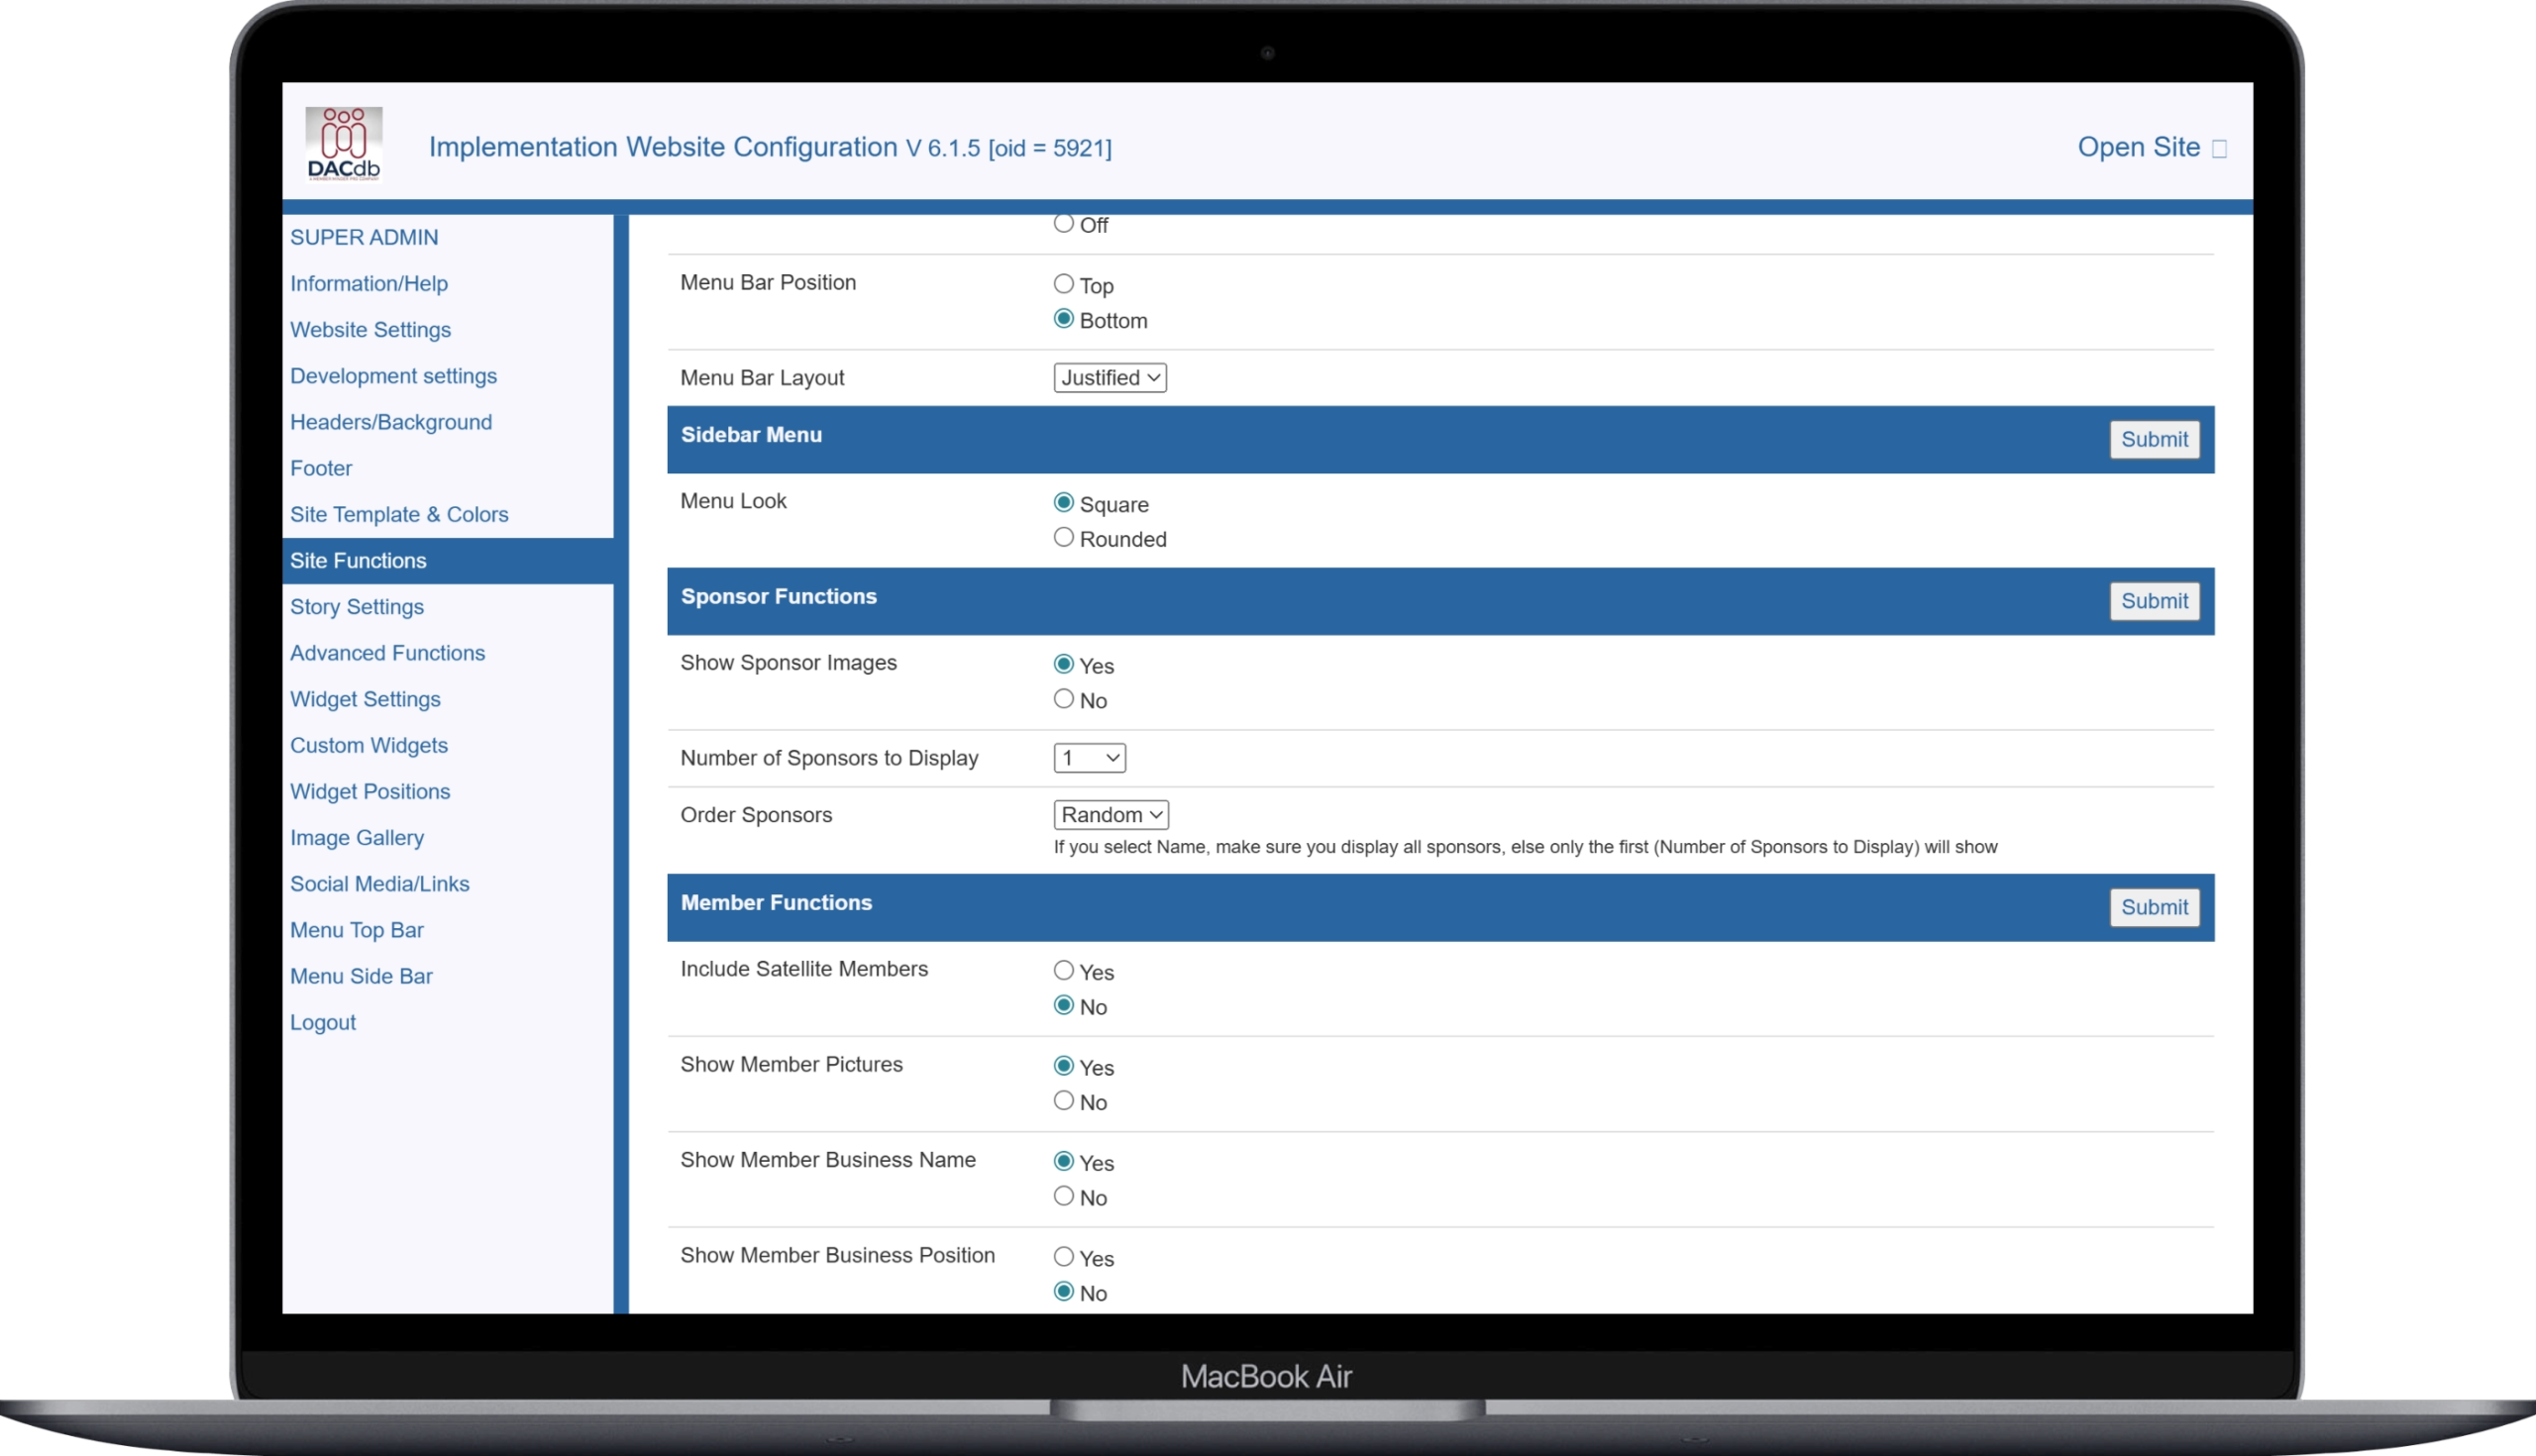
Task: Select the Off radio option at top
Action: pos(1063,223)
